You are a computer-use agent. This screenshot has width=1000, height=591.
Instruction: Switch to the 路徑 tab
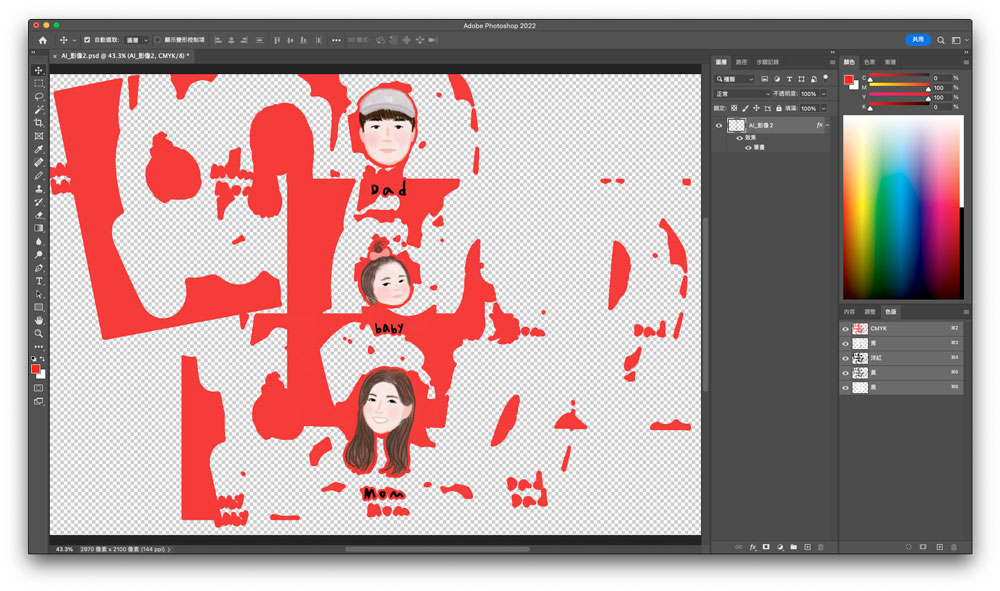click(741, 62)
